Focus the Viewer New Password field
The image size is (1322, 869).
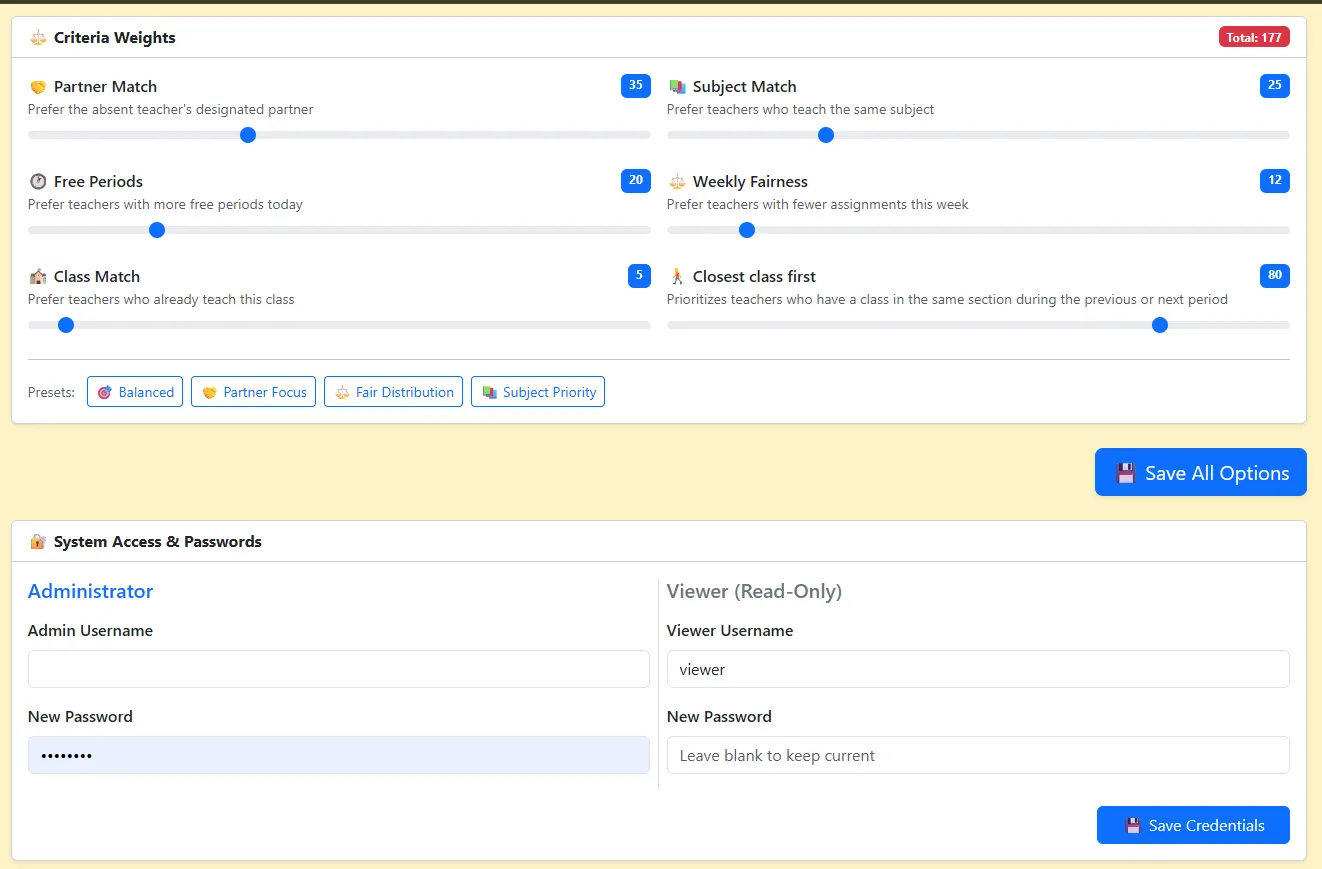pos(978,755)
